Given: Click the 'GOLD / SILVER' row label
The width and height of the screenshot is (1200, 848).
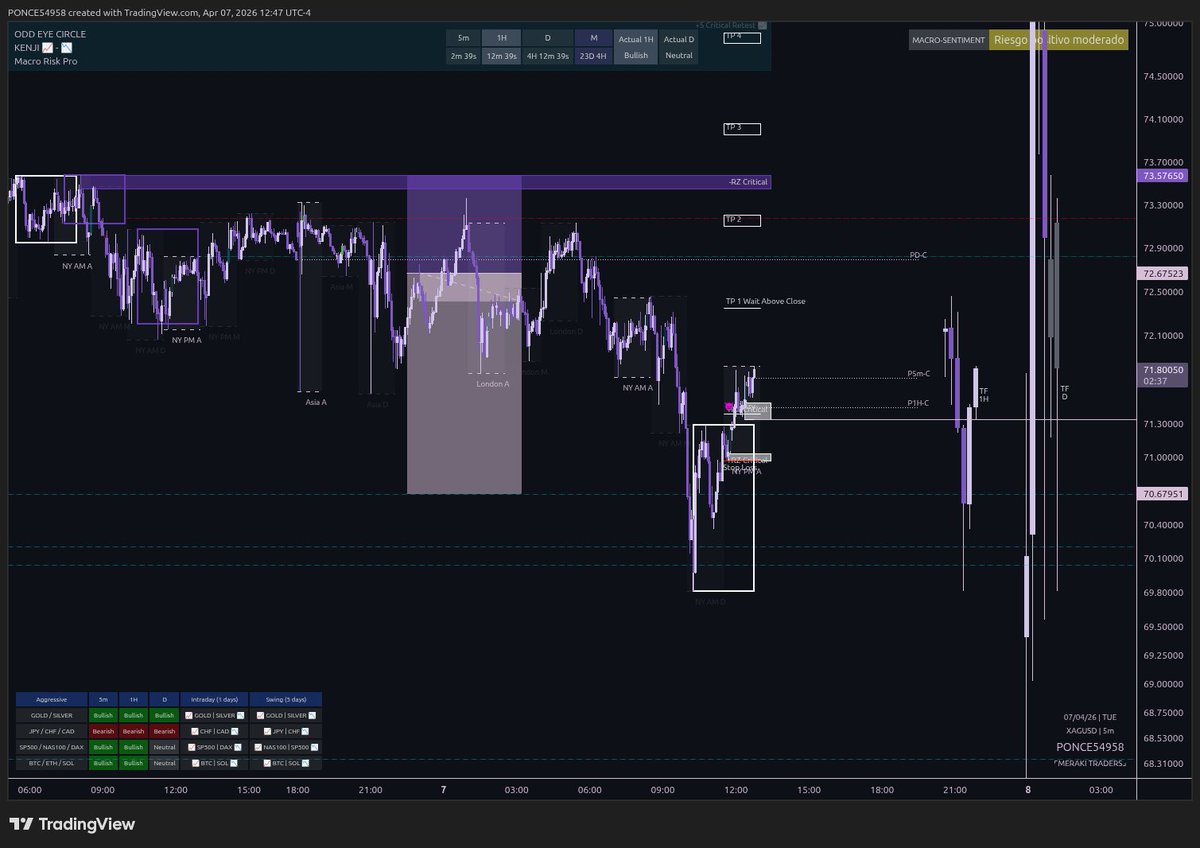Looking at the screenshot, I should click(51, 715).
